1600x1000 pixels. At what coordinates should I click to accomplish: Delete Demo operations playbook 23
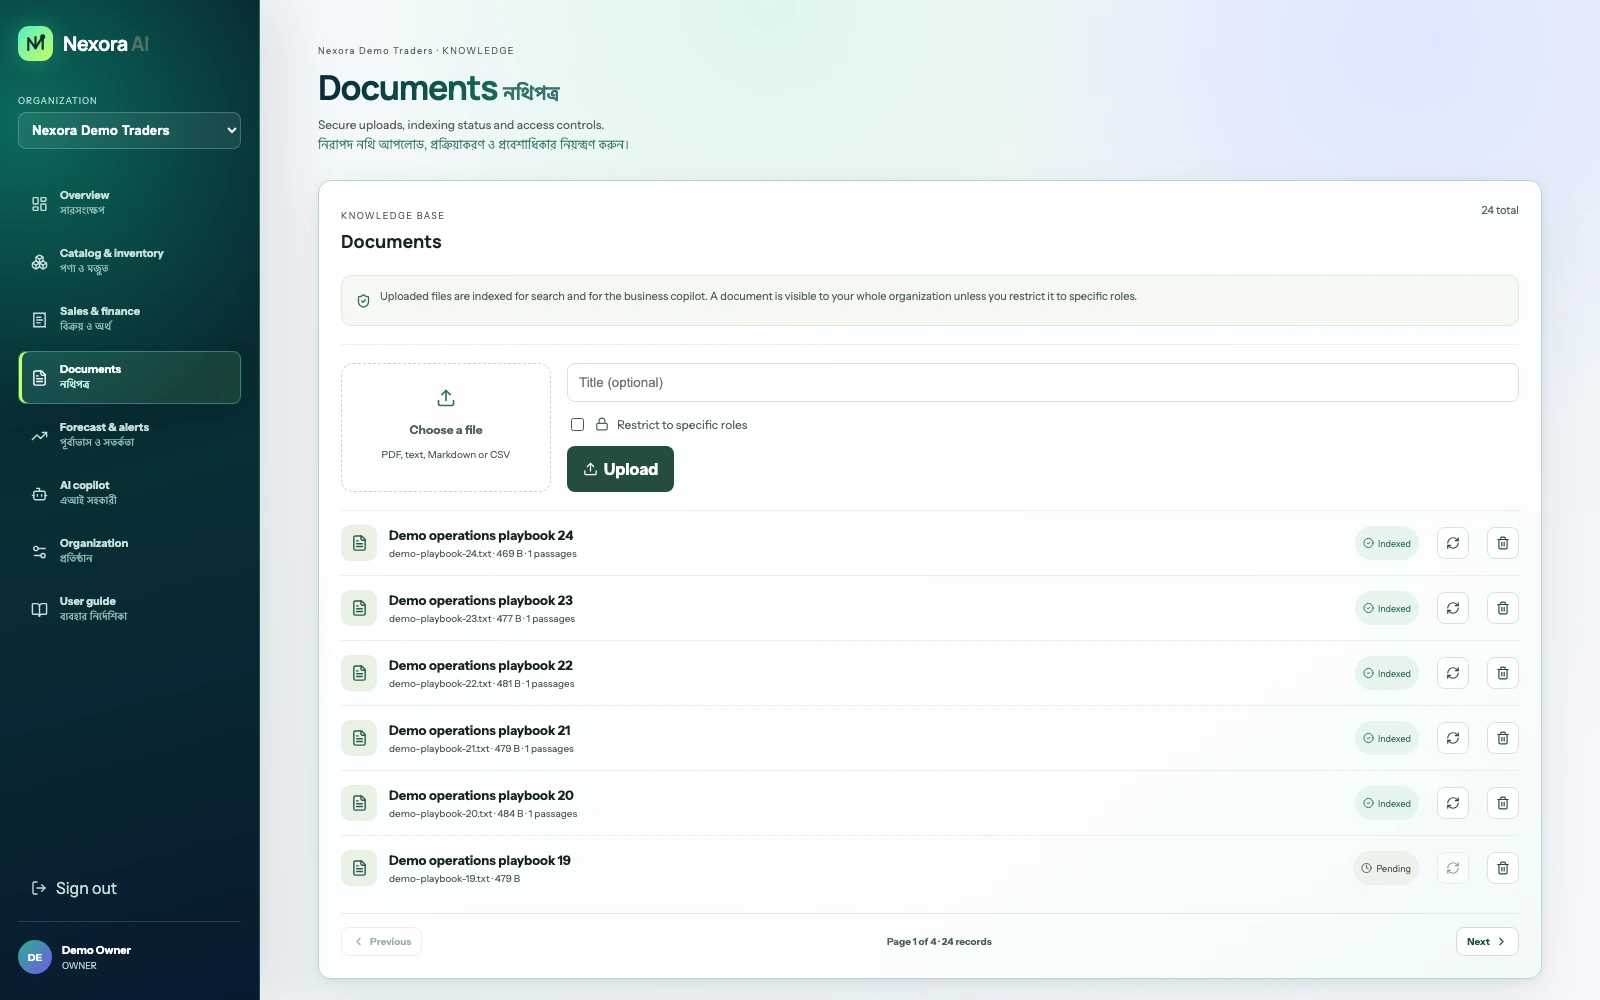click(1503, 608)
